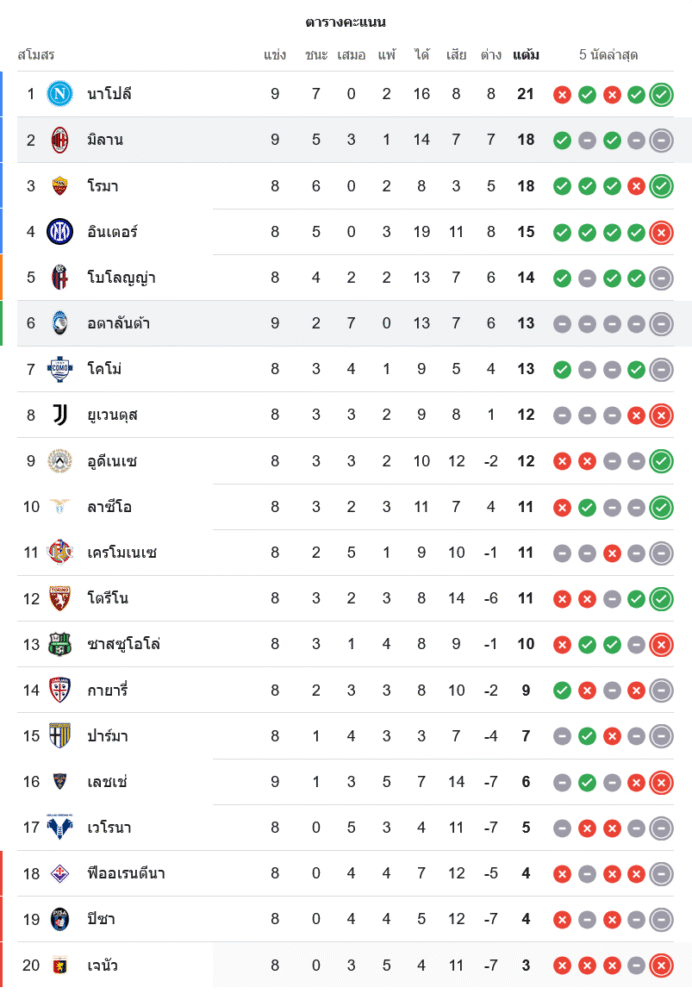Click Inter's latest match loss indicator
The image size is (692, 1000).
[x=661, y=232]
